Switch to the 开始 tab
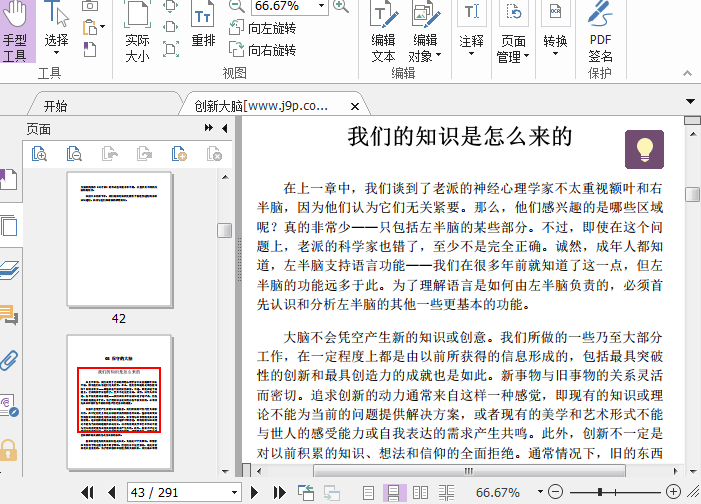 click(x=55, y=106)
